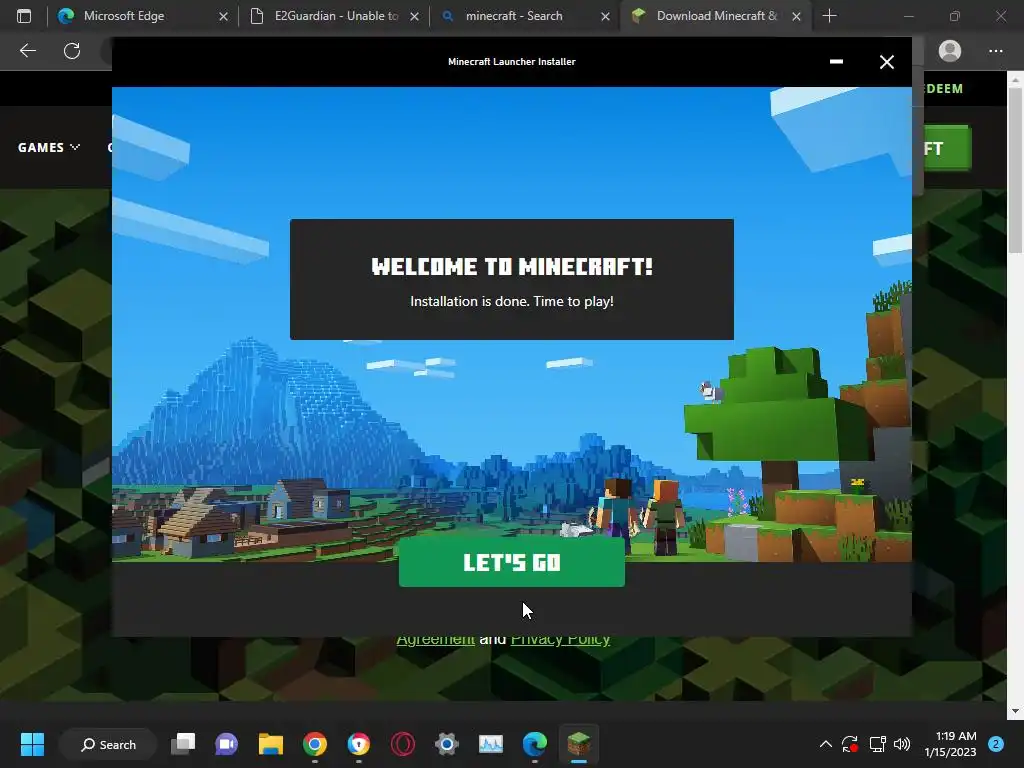
Task: Click the page vertical scrollbar thumb
Action: tap(1015, 170)
